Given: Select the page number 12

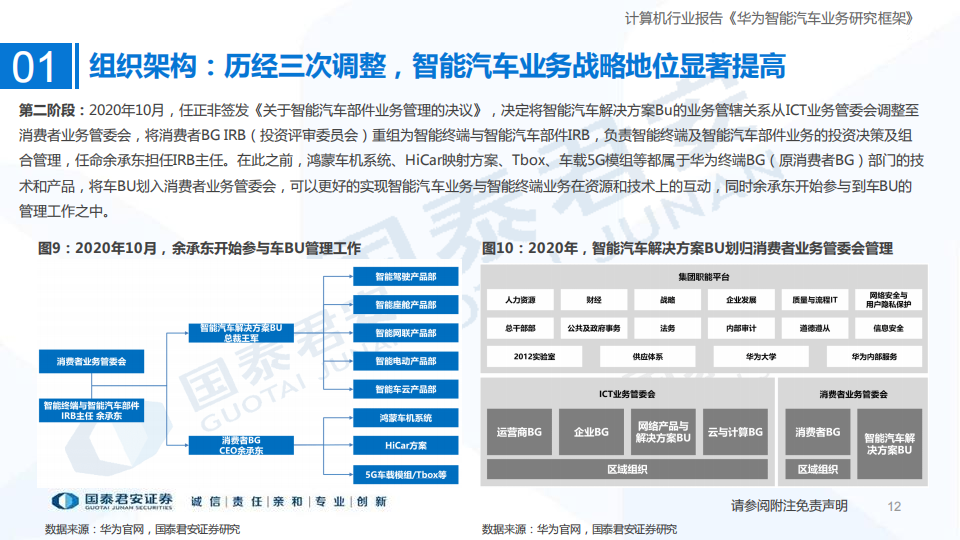Looking at the screenshot, I should (x=894, y=506).
